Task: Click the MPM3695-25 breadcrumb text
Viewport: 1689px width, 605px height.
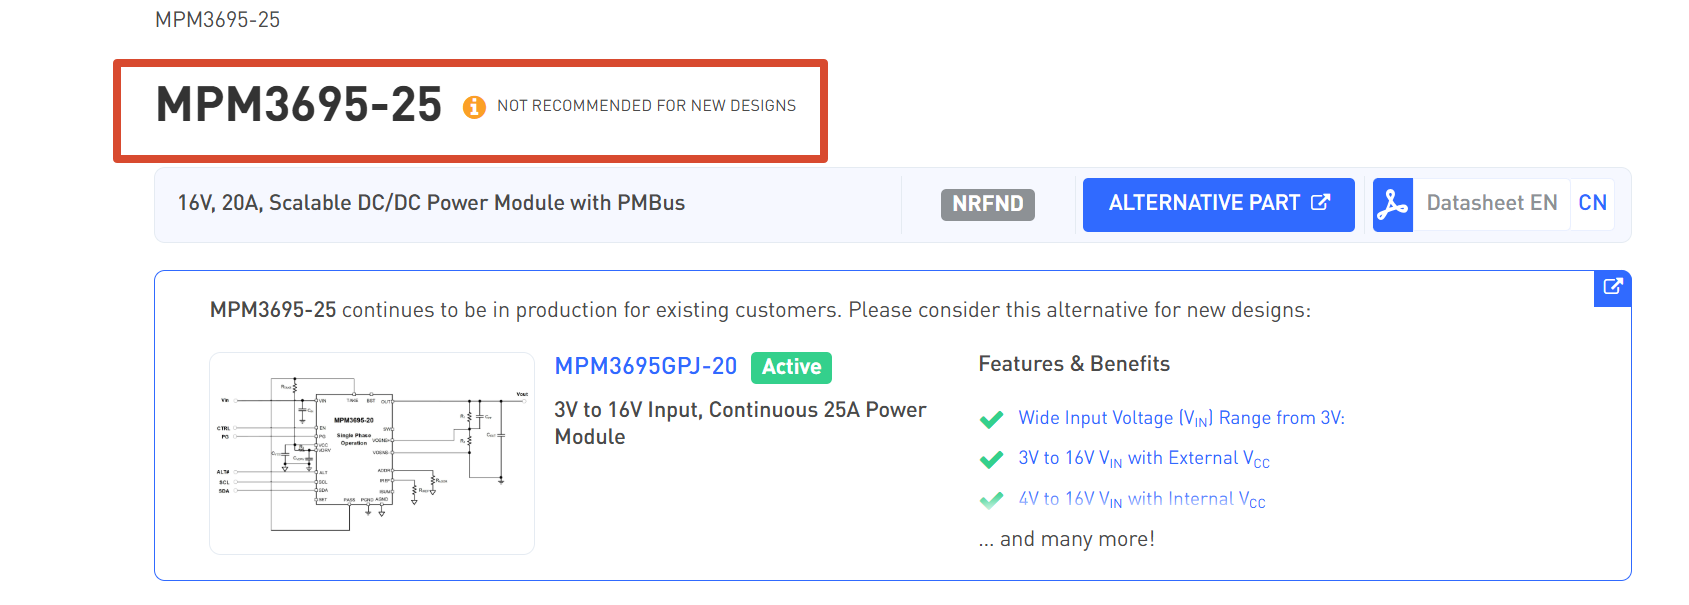Action: tap(218, 20)
